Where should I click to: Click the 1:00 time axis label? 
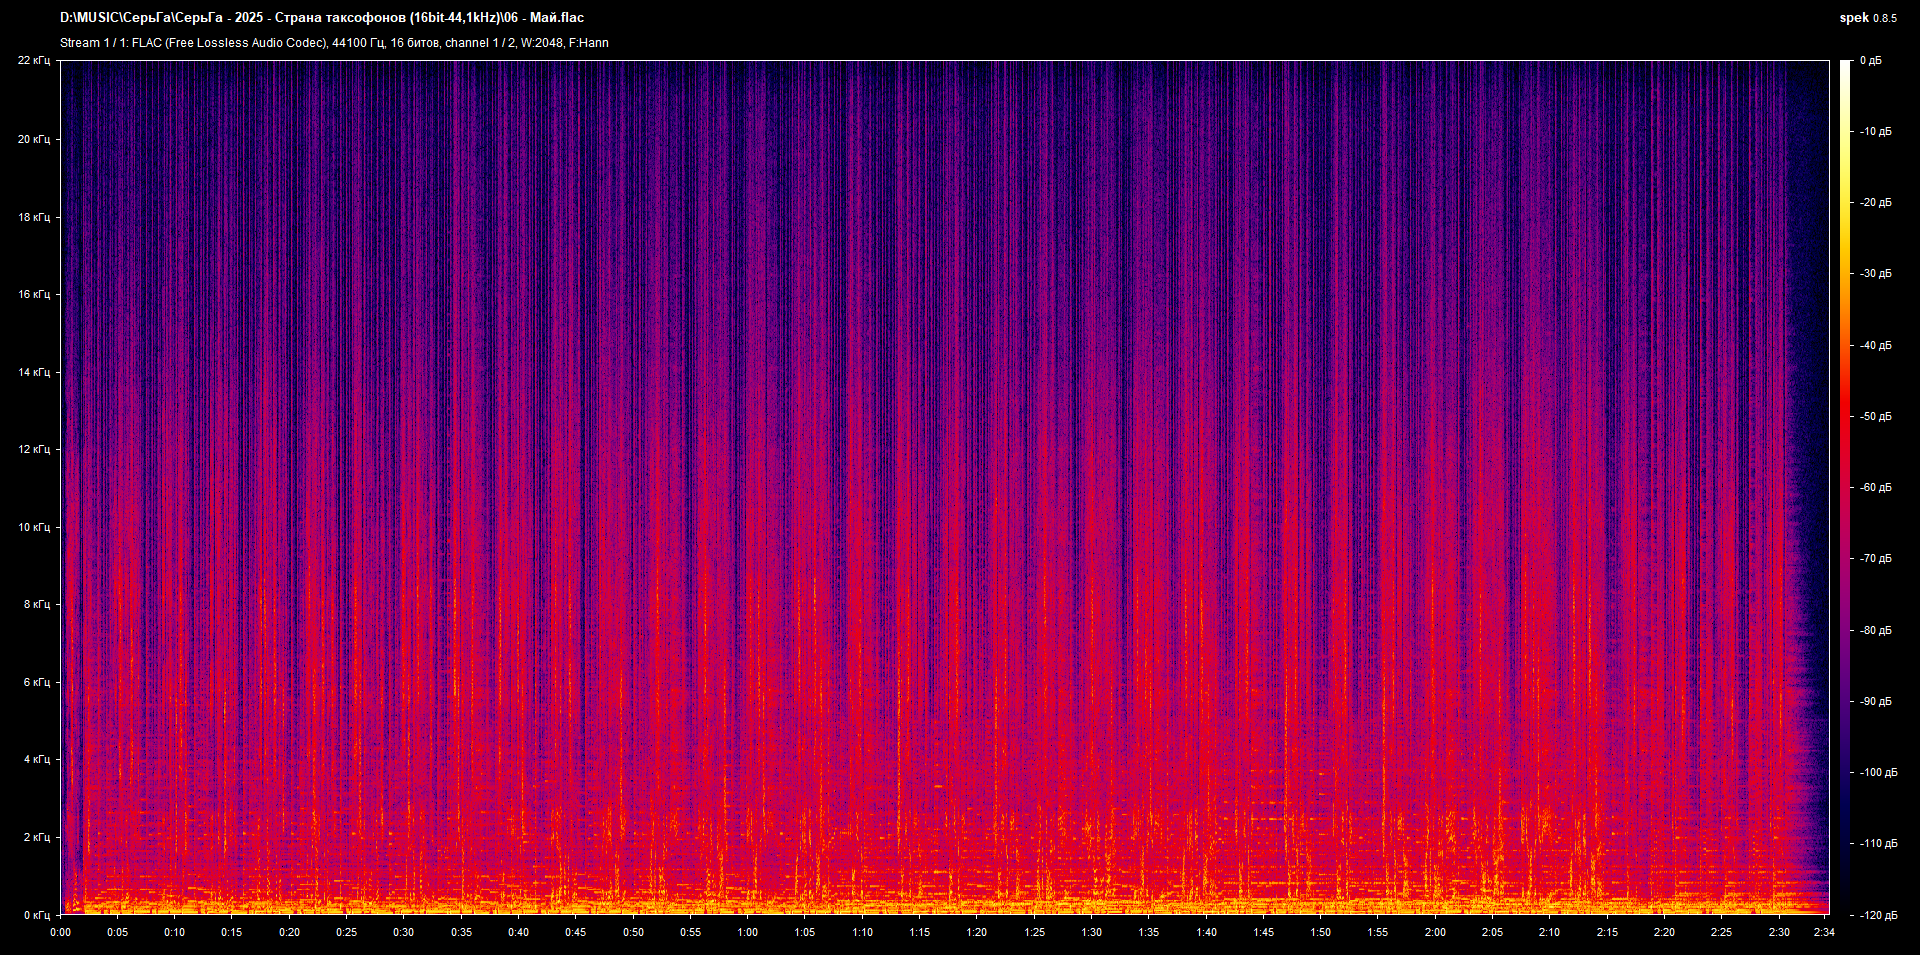(x=748, y=932)
